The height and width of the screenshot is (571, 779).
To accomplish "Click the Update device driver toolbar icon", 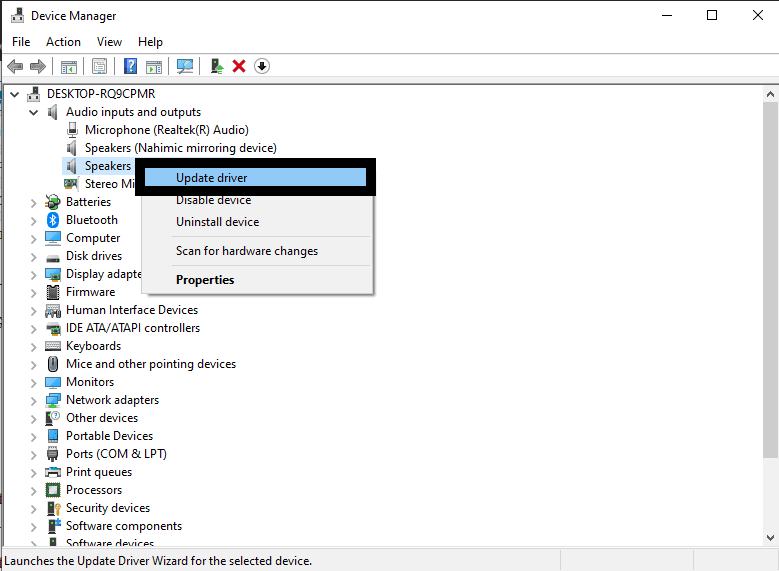I will coord(217,66).
